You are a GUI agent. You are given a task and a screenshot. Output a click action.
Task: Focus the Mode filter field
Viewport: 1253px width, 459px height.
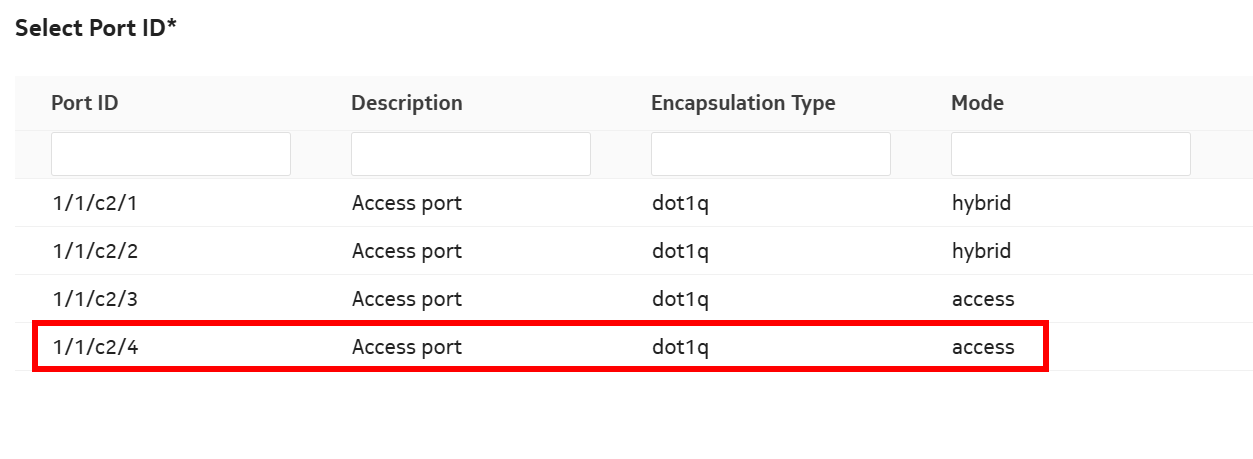click(x=1071, y=155)
